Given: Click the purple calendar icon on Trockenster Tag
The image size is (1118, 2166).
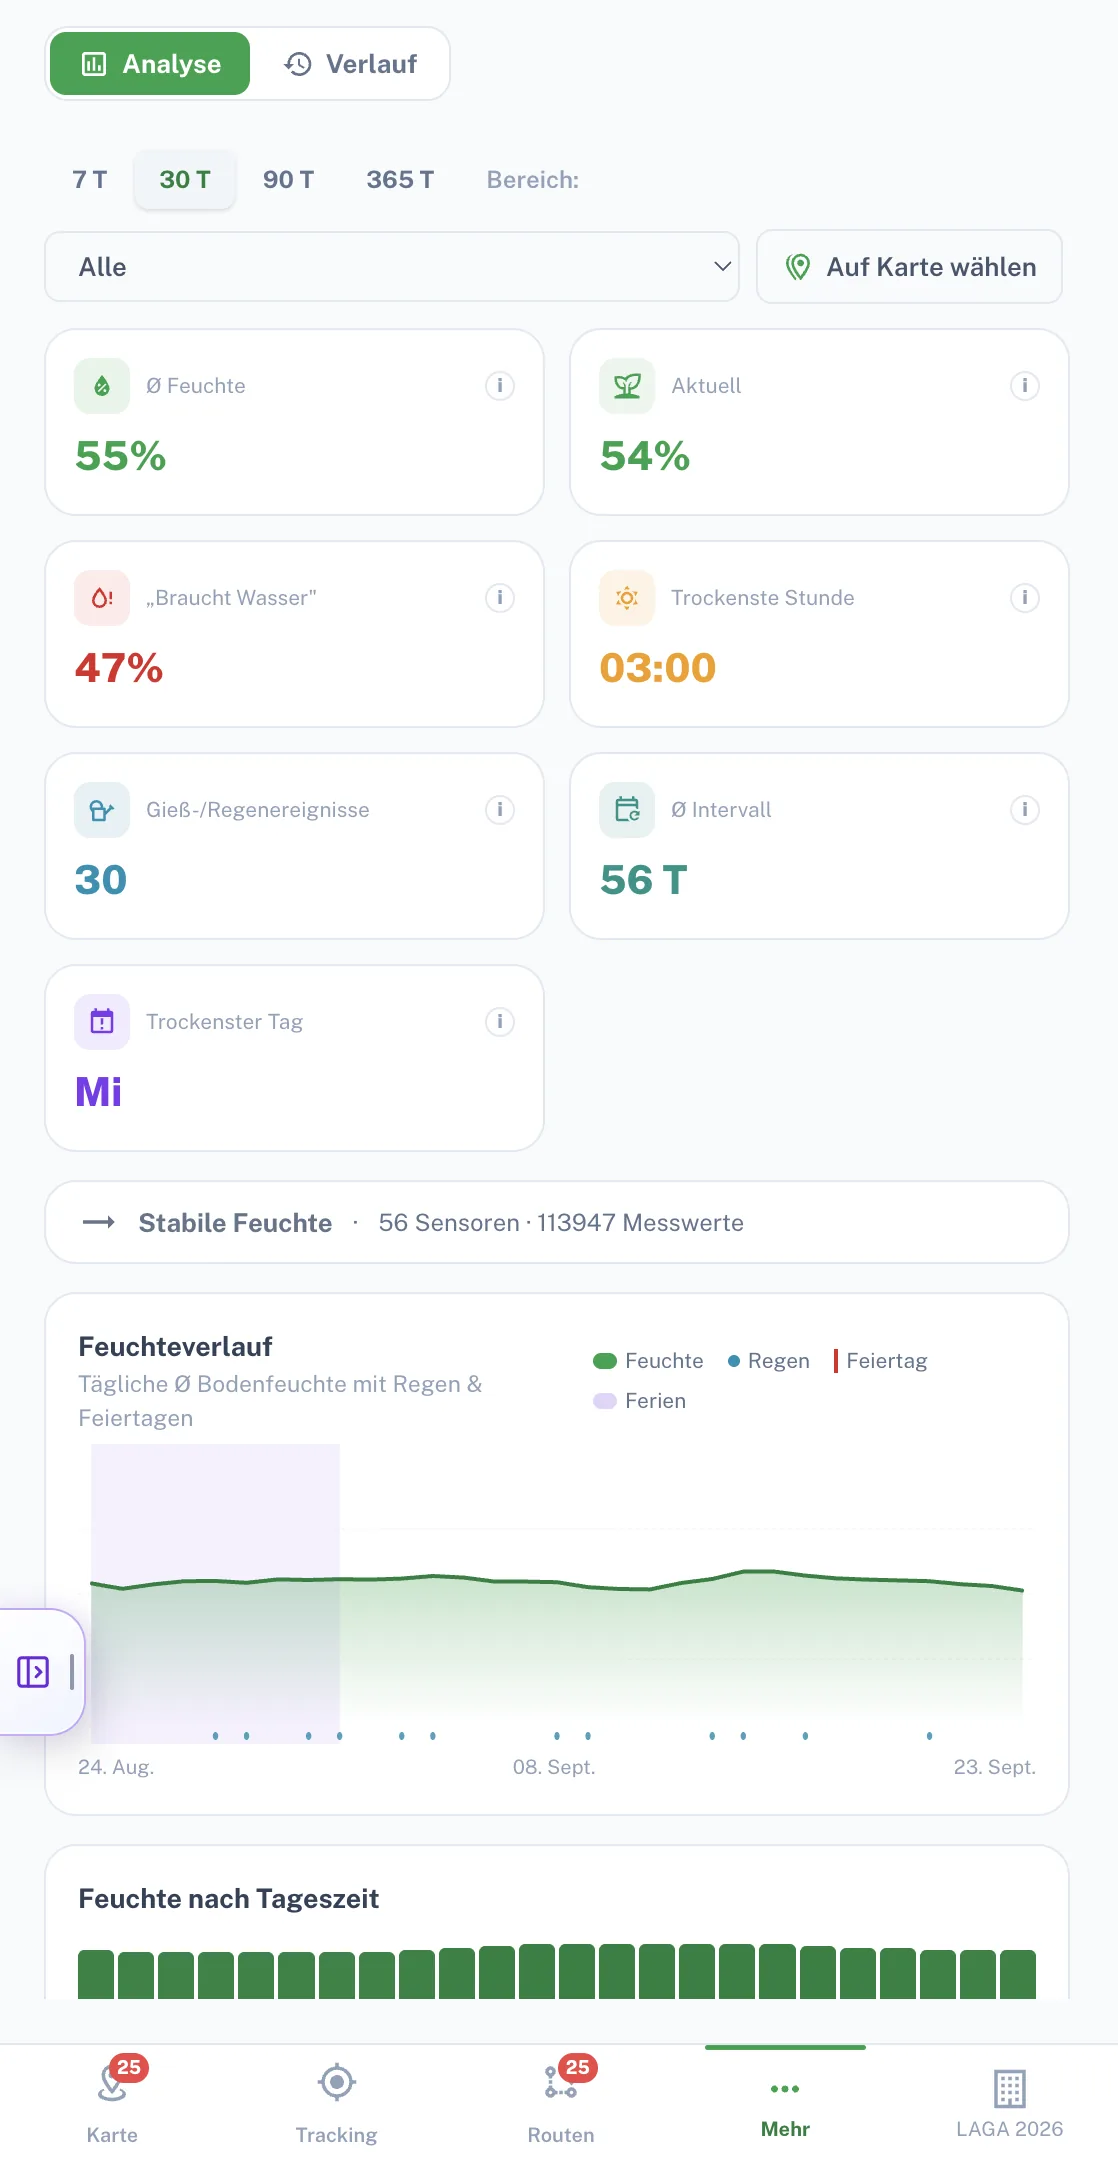Looking at the screenshot, I should point(102,1022).
